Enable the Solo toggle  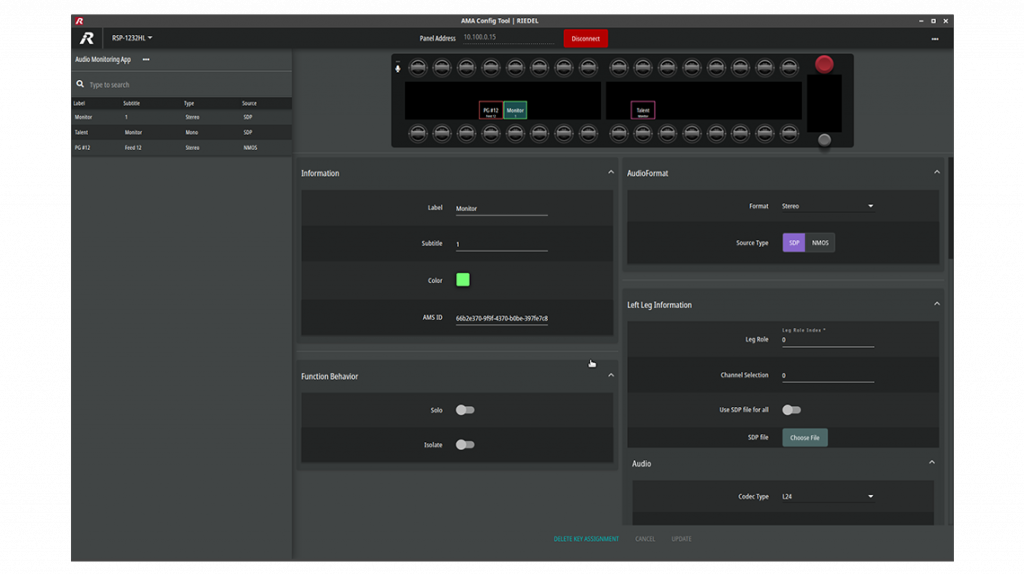464,410
